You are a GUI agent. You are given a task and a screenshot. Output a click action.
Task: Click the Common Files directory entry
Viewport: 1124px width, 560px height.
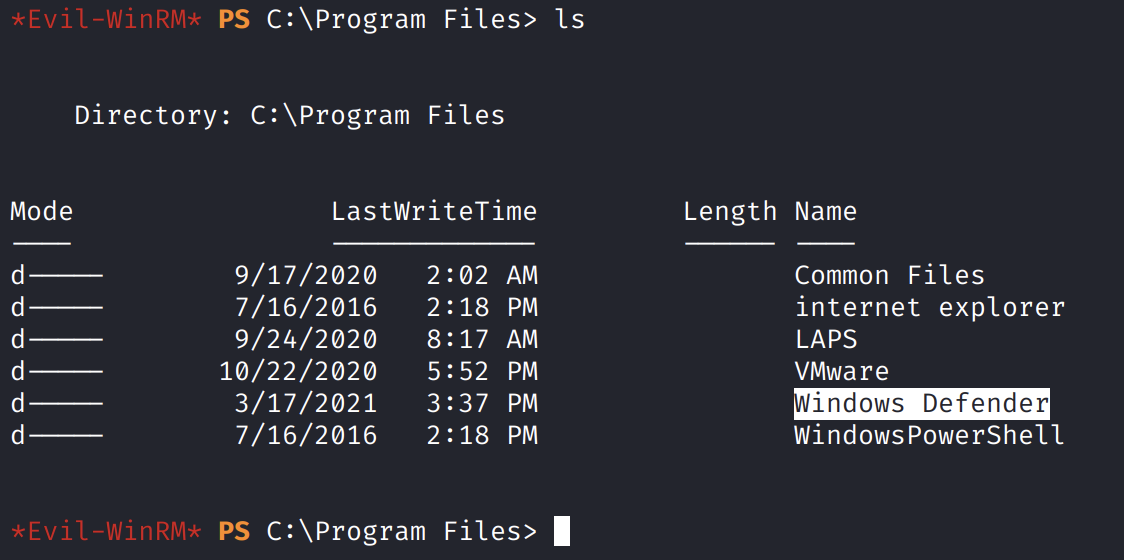pyautogui.click(x=889, y=275)
